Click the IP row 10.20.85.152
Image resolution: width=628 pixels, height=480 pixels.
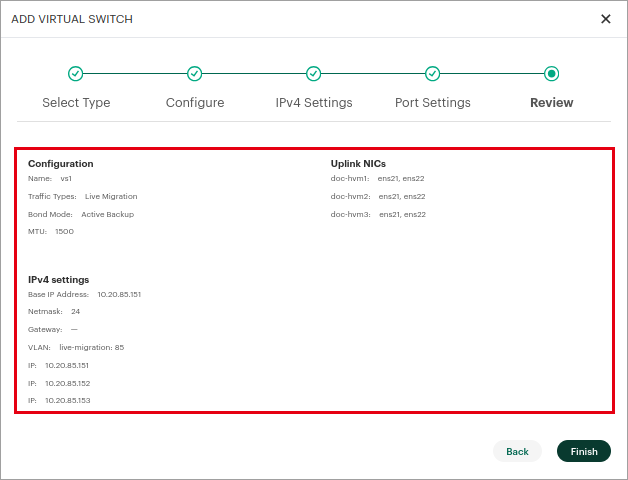[x=59, y=383]
